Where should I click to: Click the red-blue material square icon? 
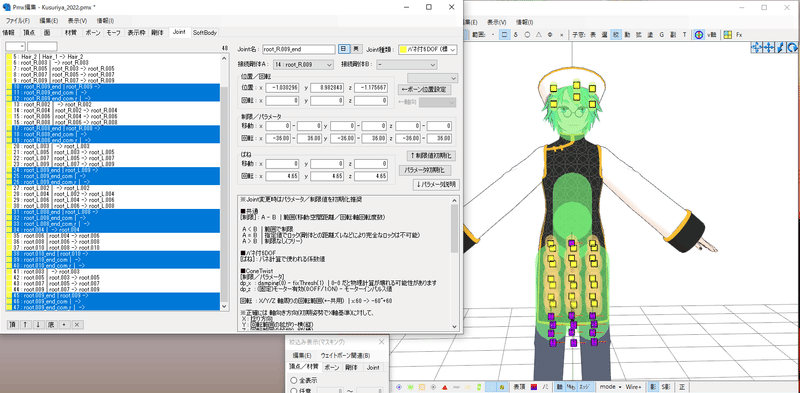click(x=534, y=387)
